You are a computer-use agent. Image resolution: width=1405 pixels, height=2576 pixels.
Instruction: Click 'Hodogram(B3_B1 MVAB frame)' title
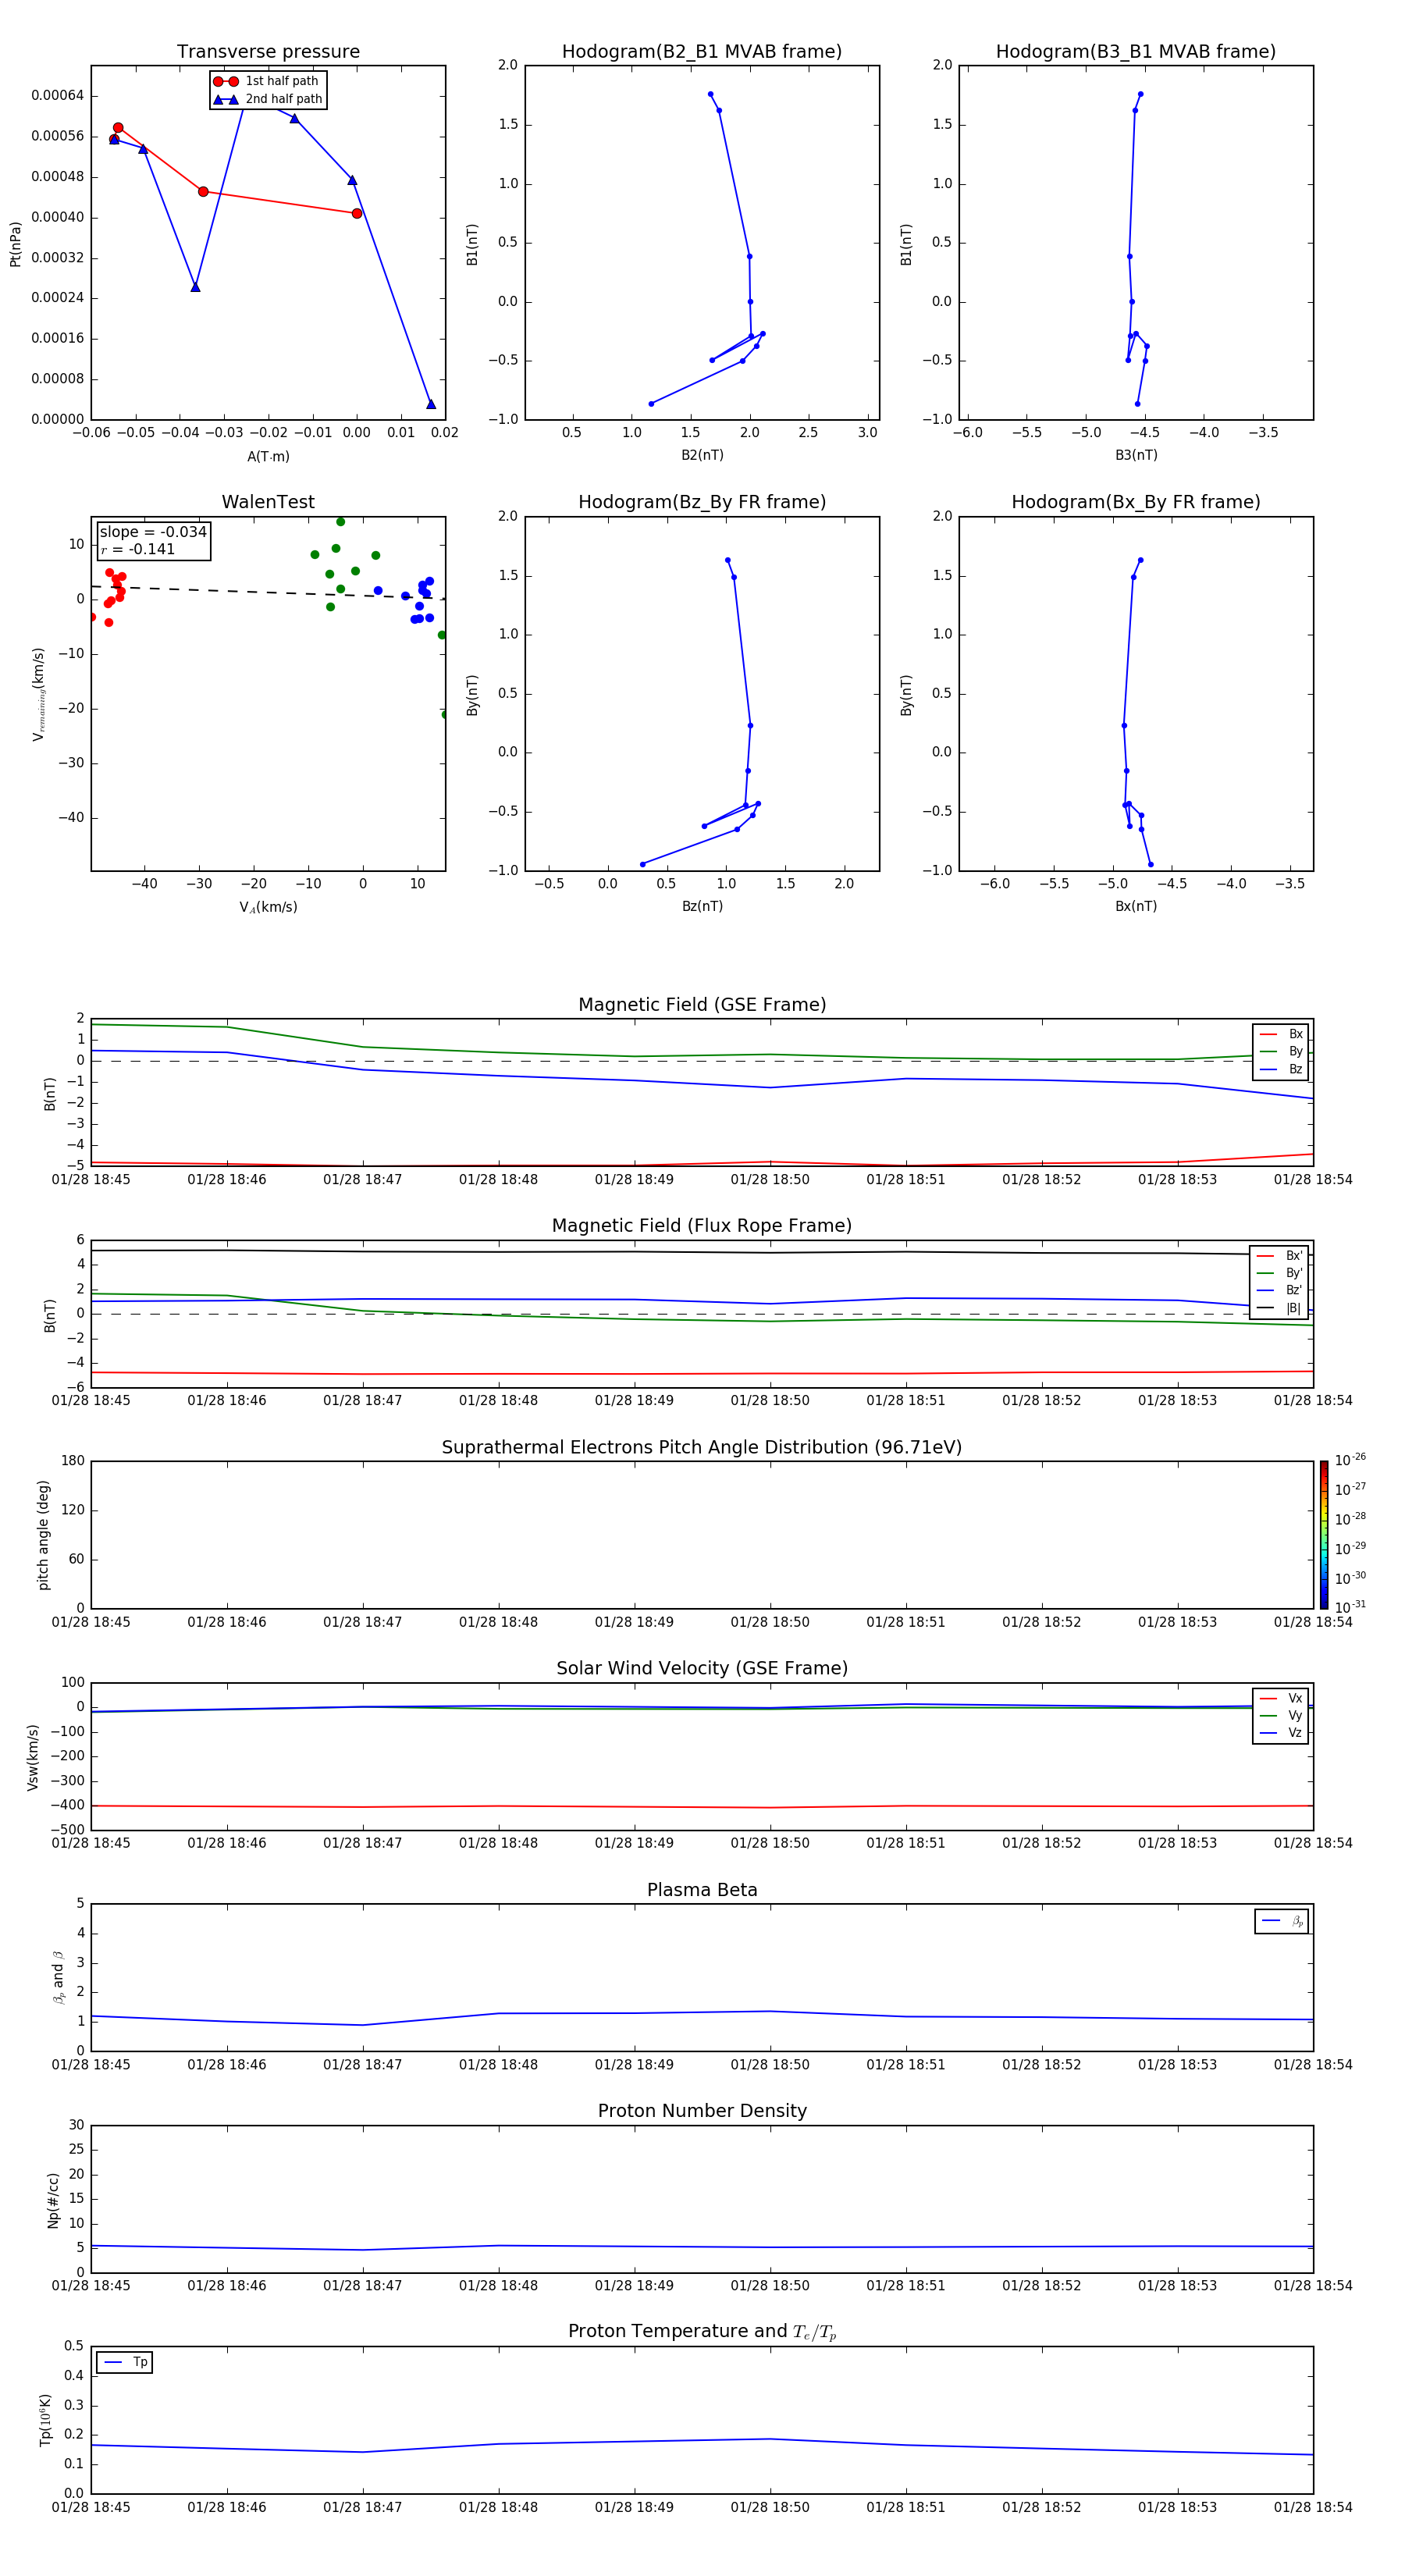[x=1136, y=52]
